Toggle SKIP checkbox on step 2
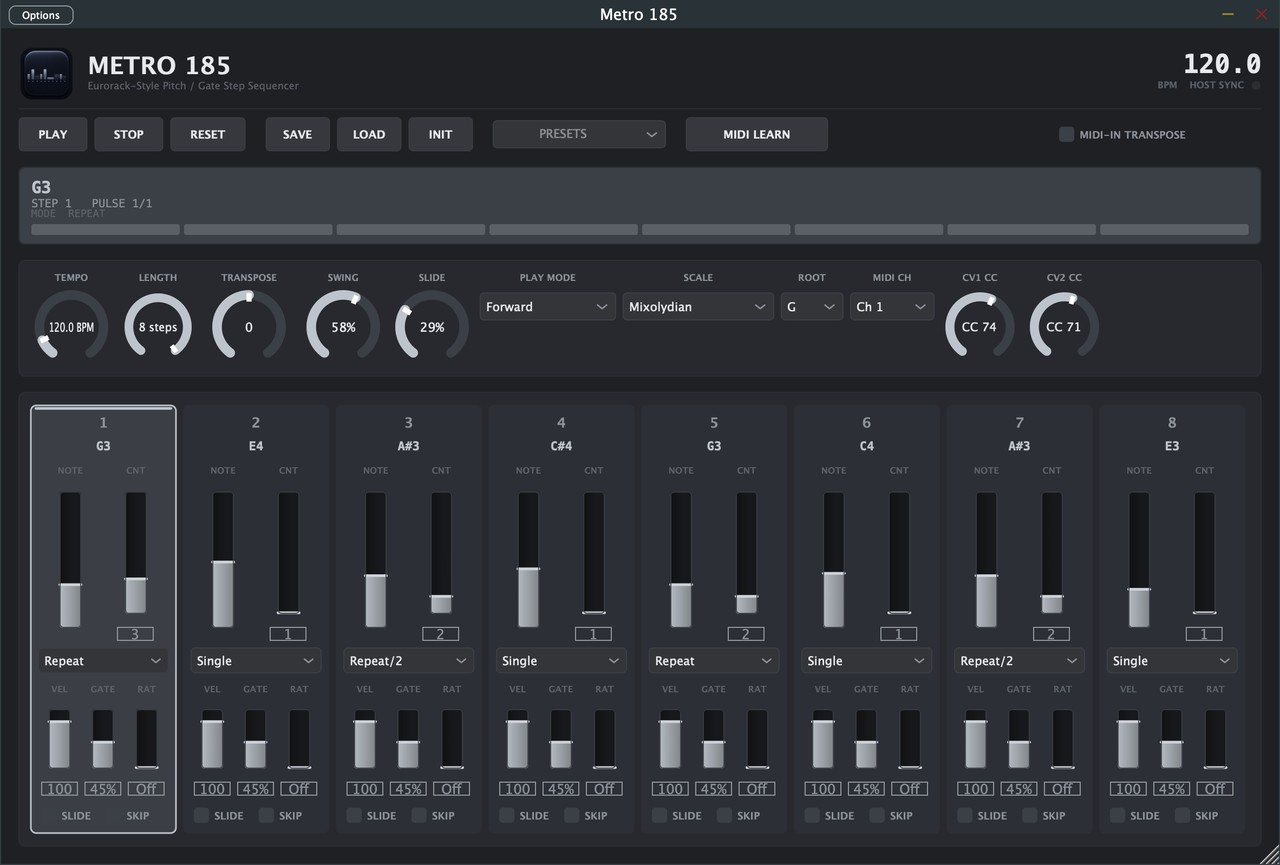1280x865 pixels. 267,815
